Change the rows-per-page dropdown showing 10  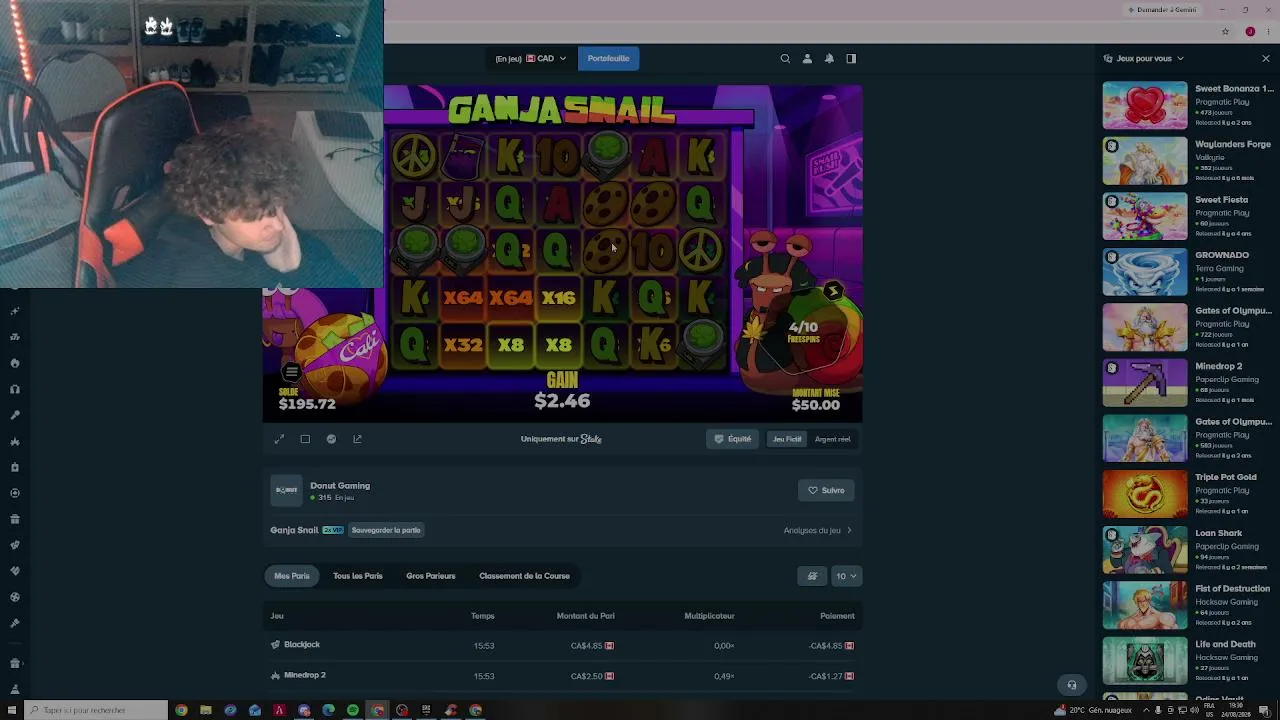tap(846, 576)
